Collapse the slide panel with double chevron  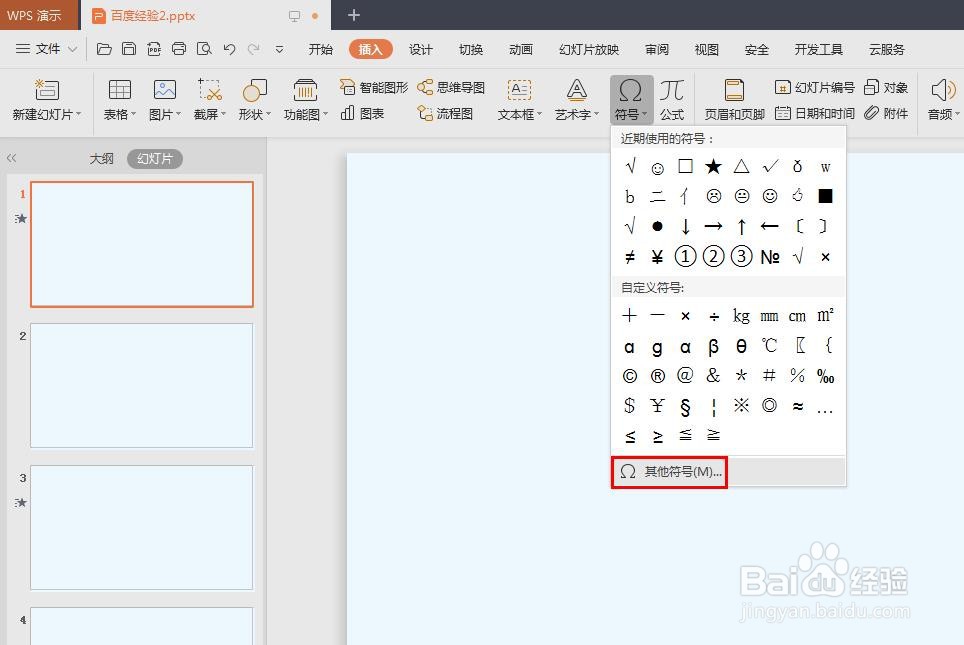coord(11,159)
